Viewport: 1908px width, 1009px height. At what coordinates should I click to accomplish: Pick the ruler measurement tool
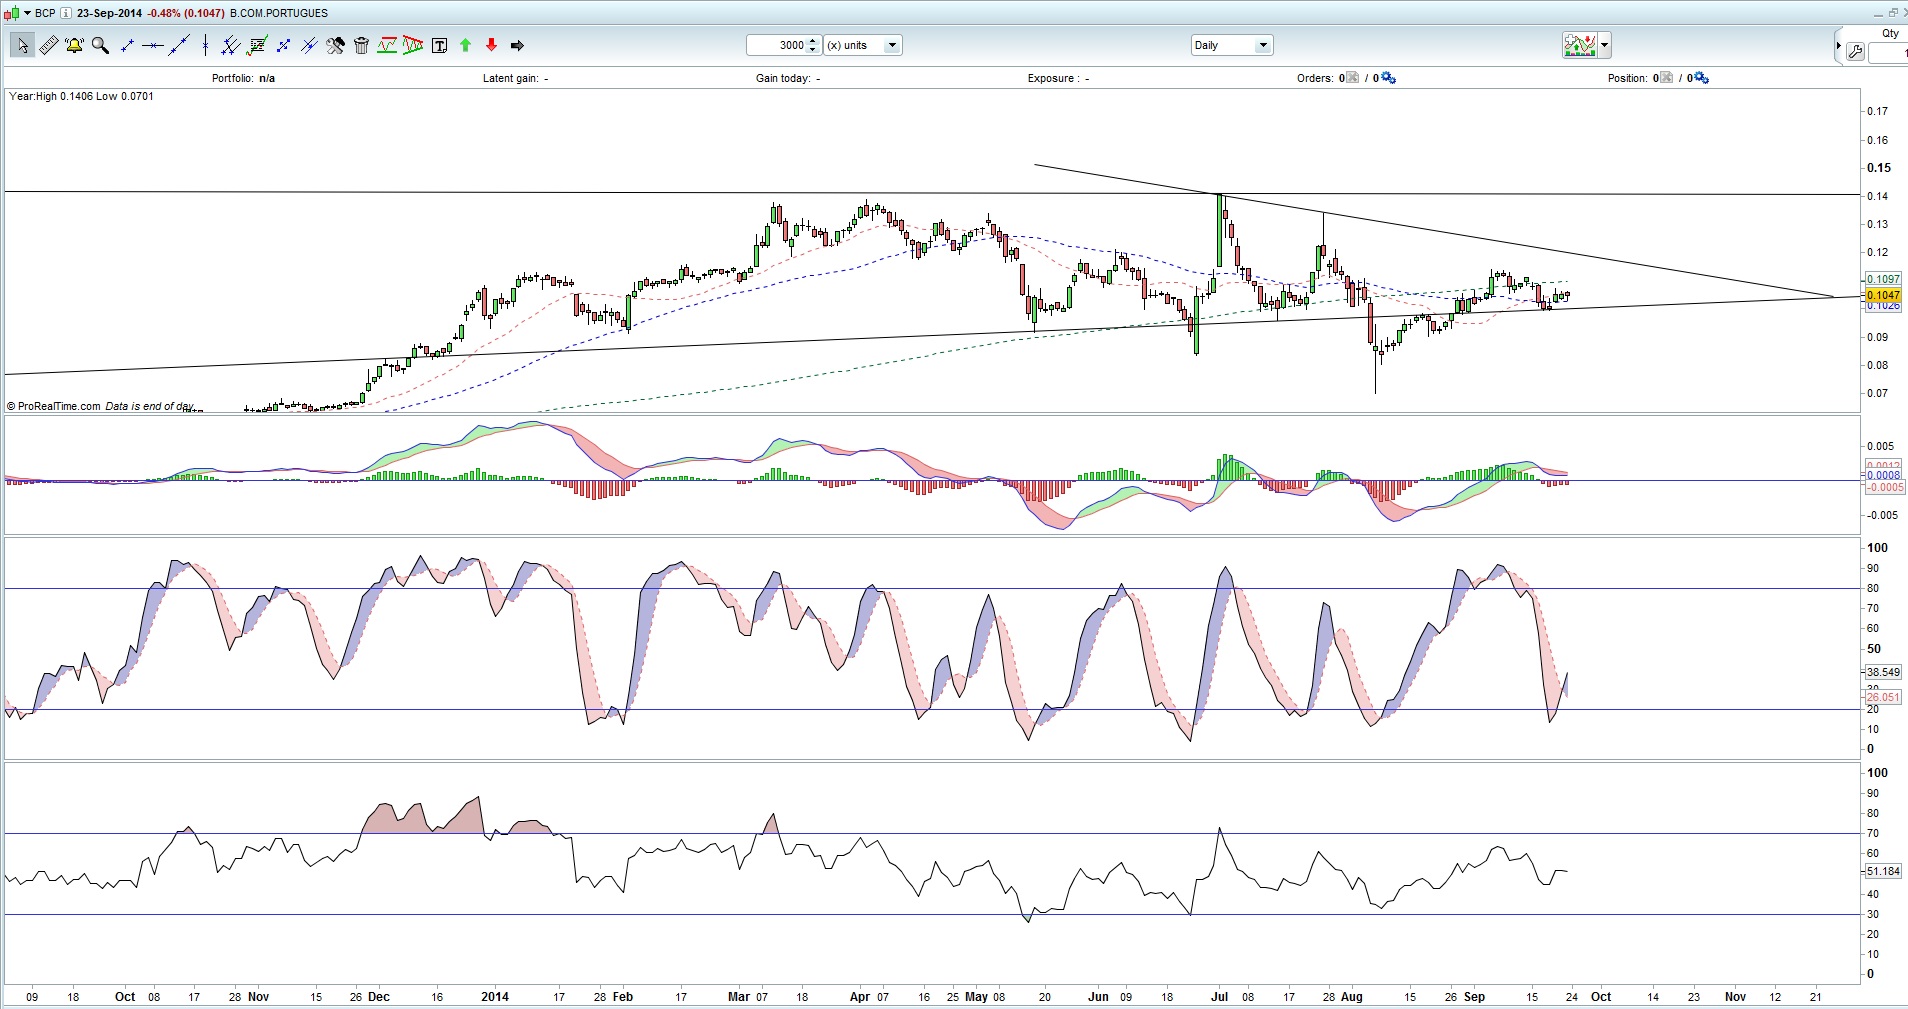[48, 45]
